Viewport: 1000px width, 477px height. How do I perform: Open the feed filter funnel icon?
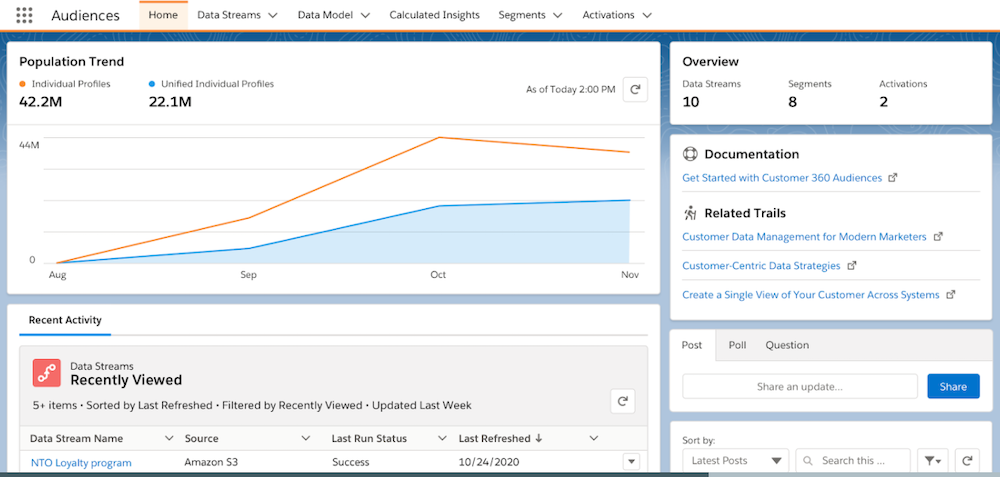pyautogui.click(x=933, y=461)
